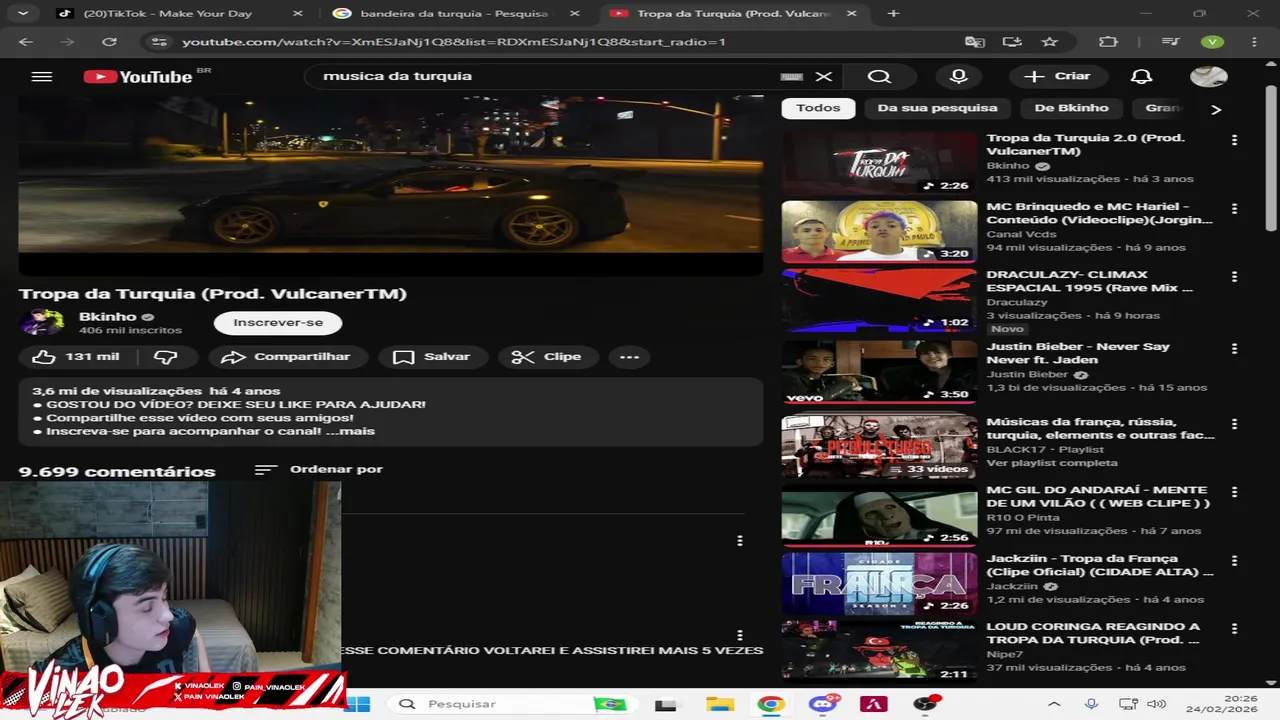This screenshot has height=720, width=1280.
Task: Open Google Chrome from the taskbar
Action: 770,704
